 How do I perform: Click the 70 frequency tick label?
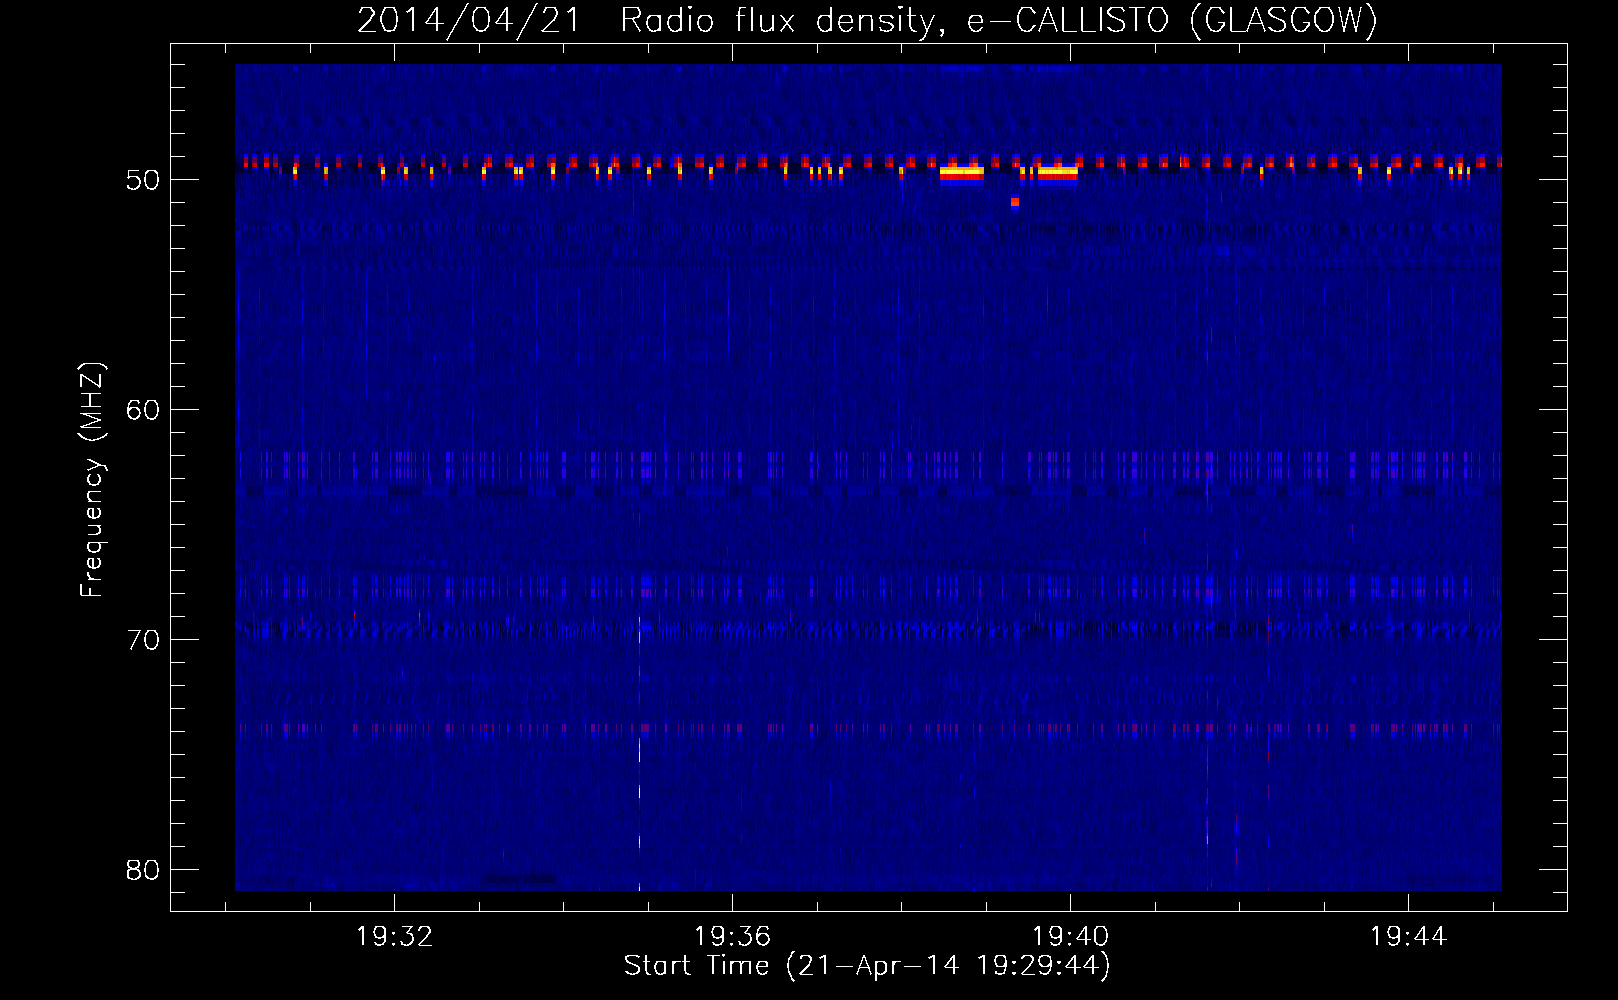144,640
